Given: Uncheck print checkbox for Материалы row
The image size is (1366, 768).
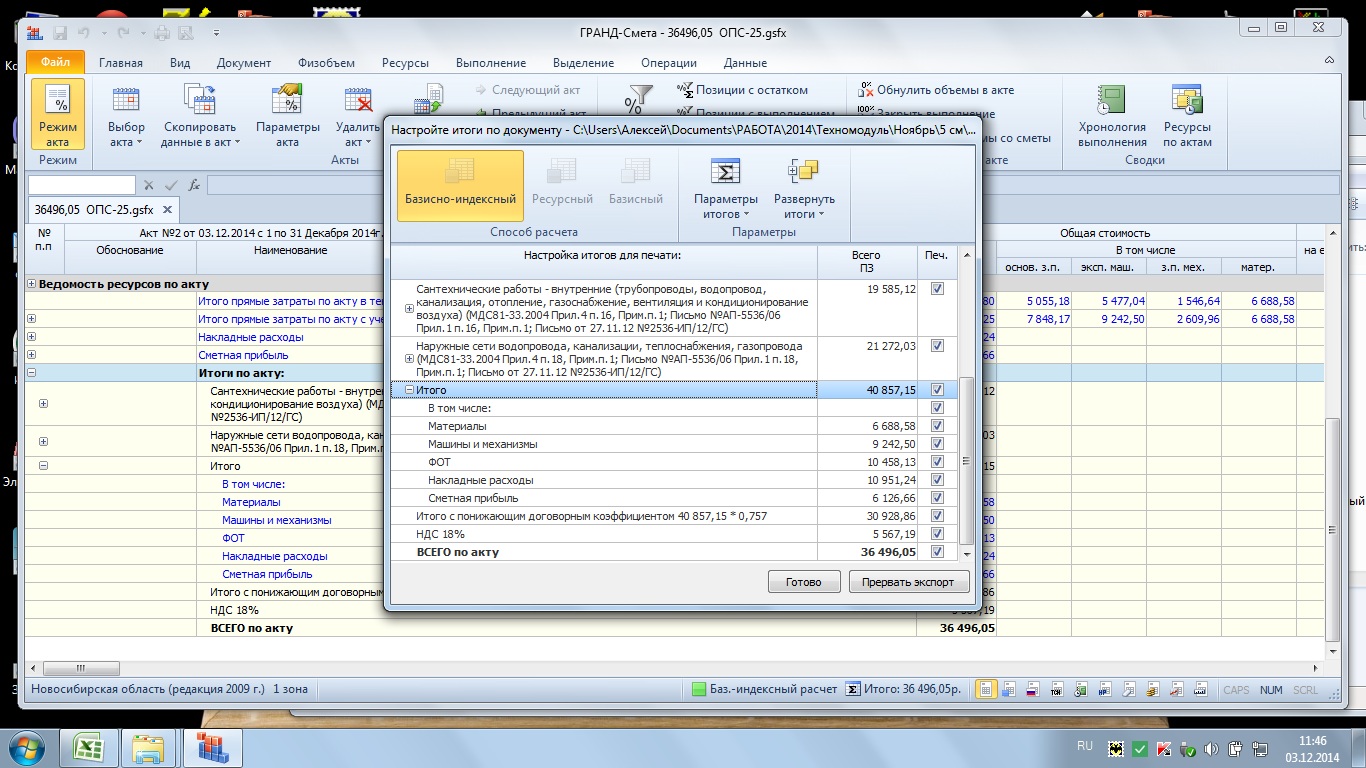Looking at the screenshot, I should pos(937,426).
